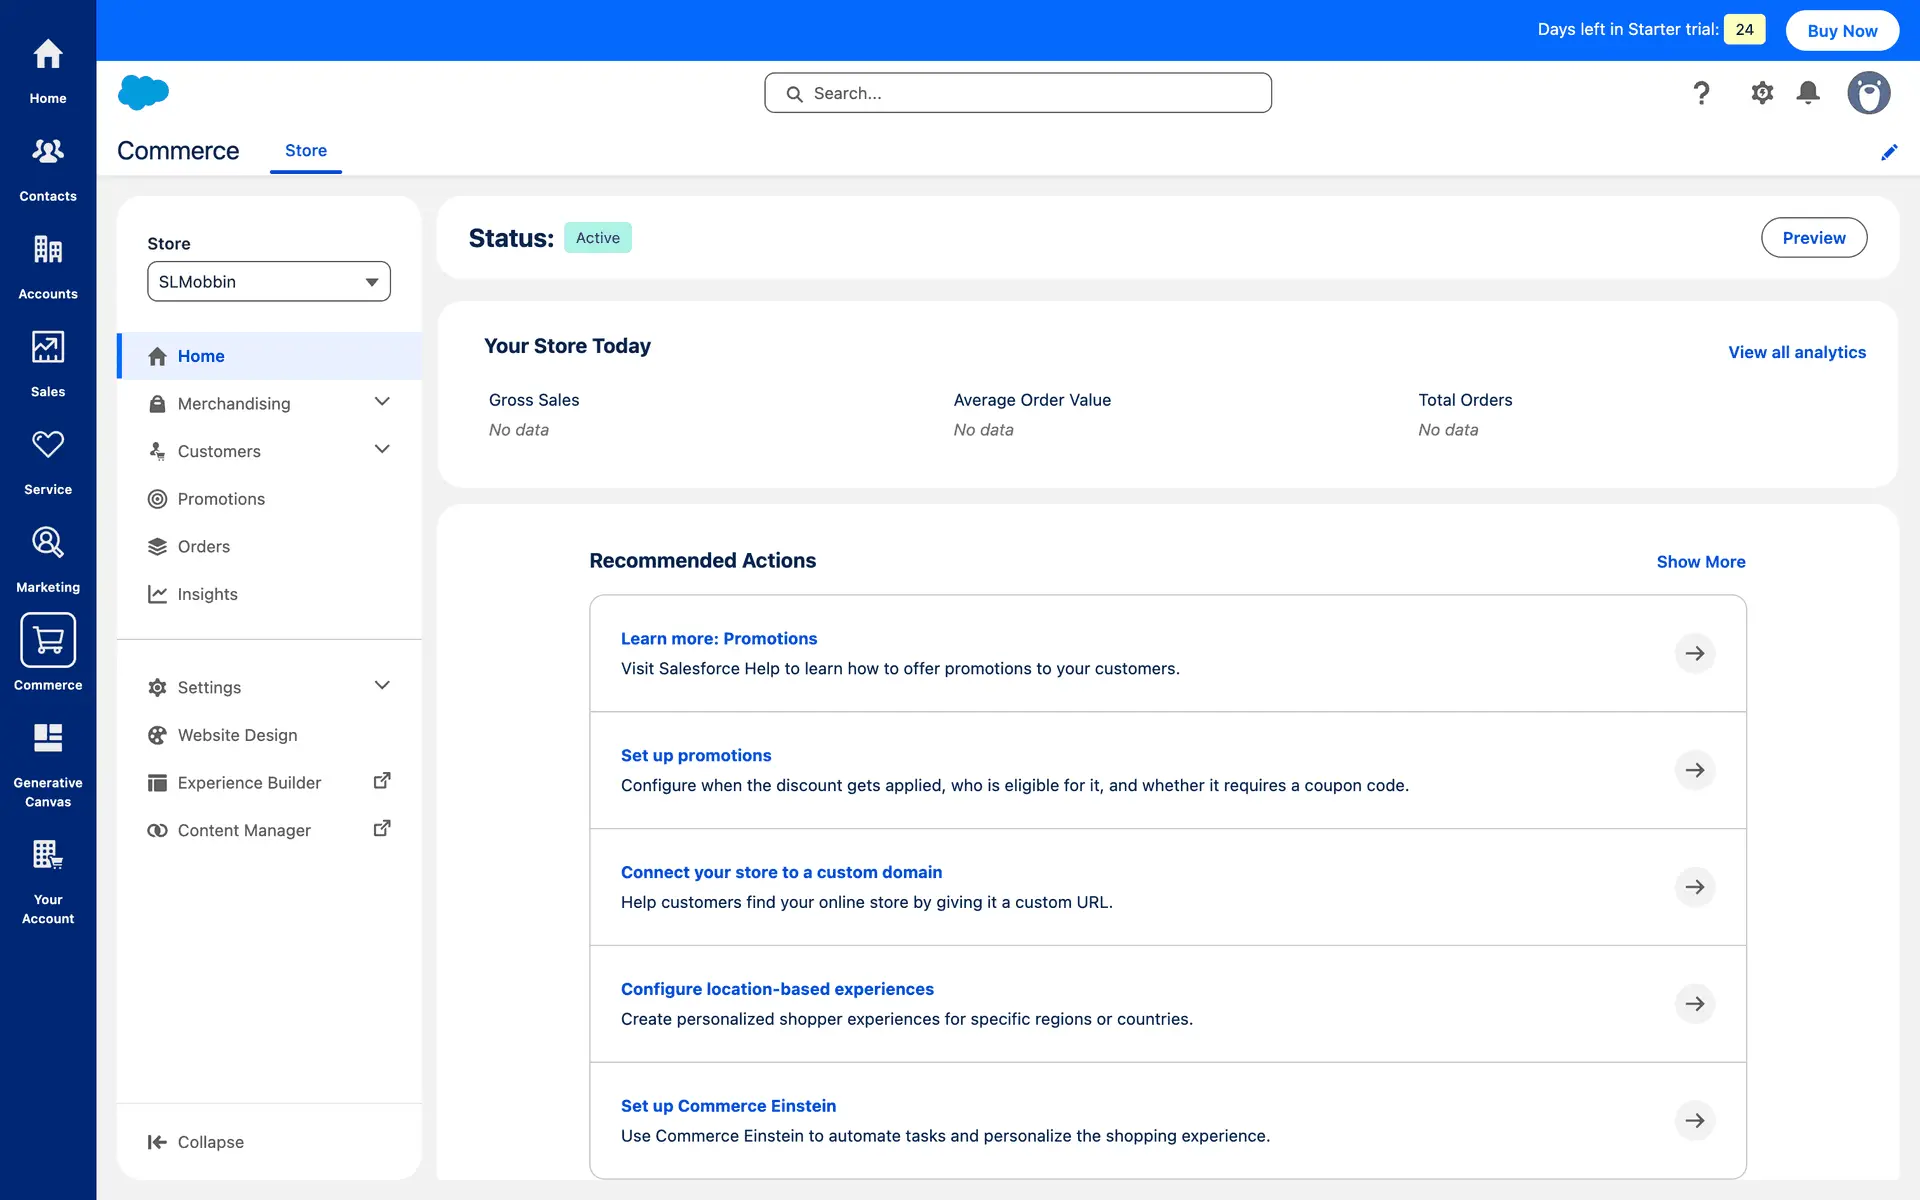Click the notifications bell icon
This screenshot has width=1920, height=1200.
pyautogui.click(x=1807, y=93)
